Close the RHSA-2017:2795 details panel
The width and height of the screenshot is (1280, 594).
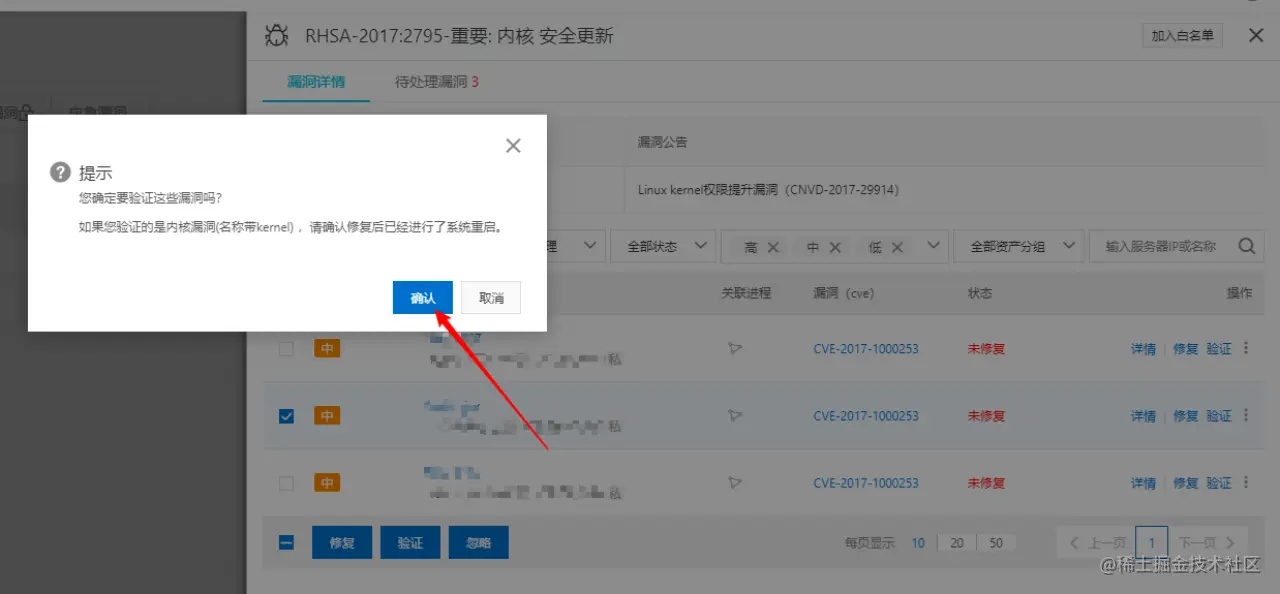coord(1256,35)
